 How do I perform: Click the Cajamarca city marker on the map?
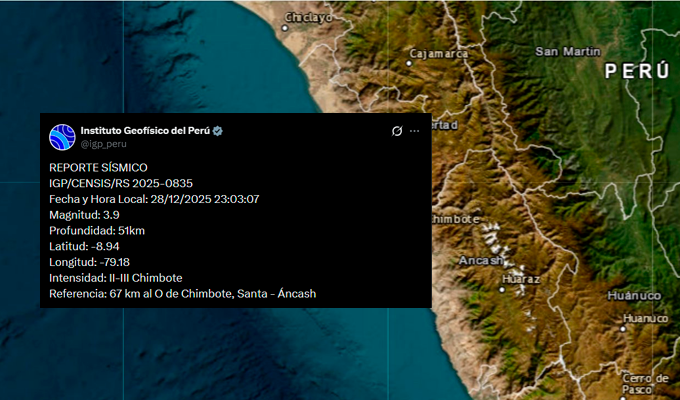tap(409, 63)
